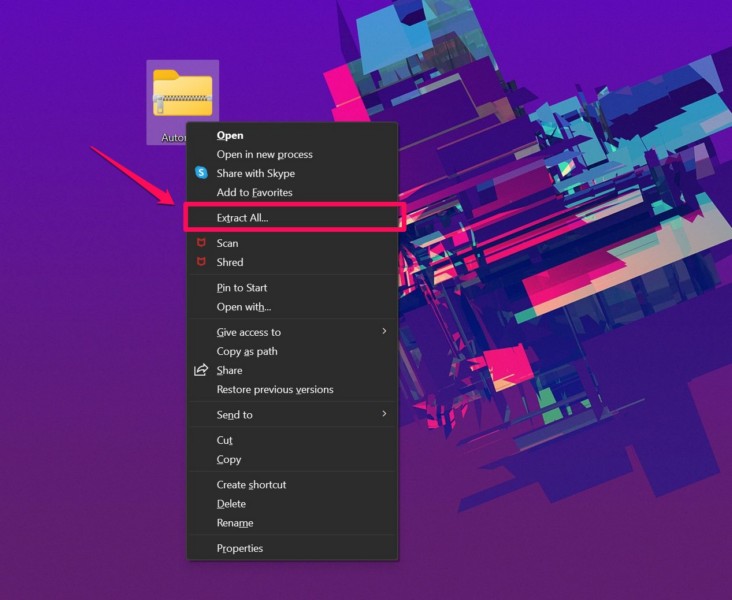The width and height of the screenshot is (732, 600).
Task: Select Restore previous versions
Action: point(275,389)
